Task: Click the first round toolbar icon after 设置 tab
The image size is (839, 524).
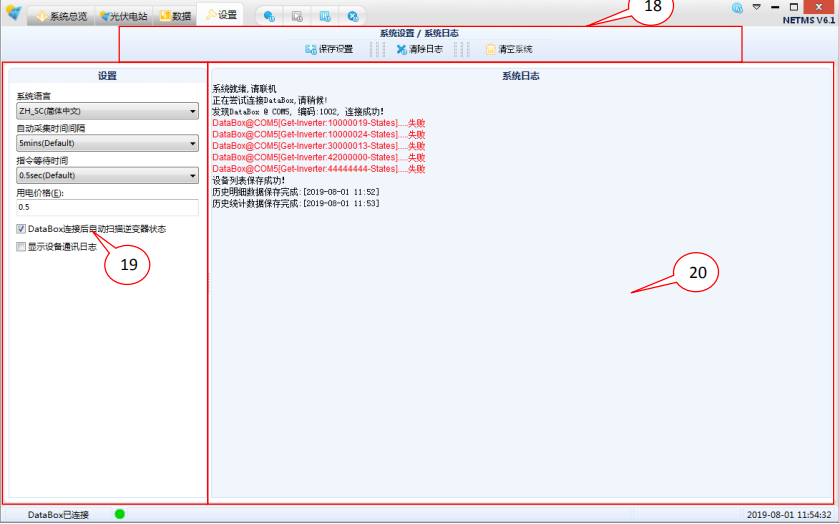Action: (269, 16)
